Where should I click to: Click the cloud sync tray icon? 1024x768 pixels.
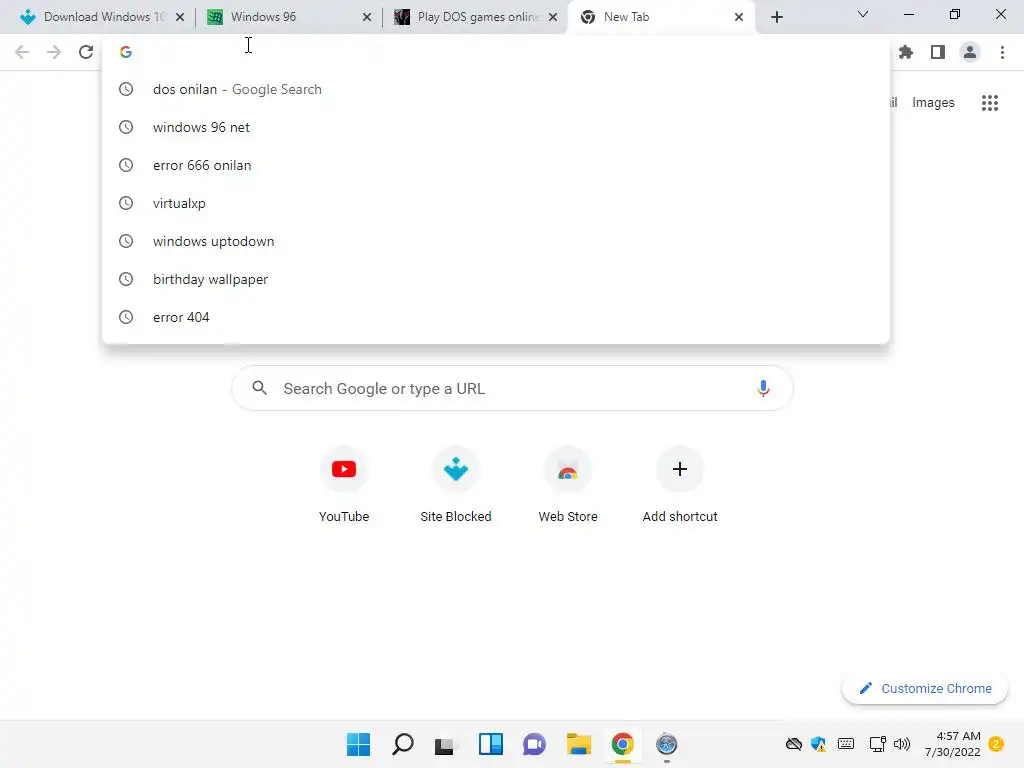[793, 744]
